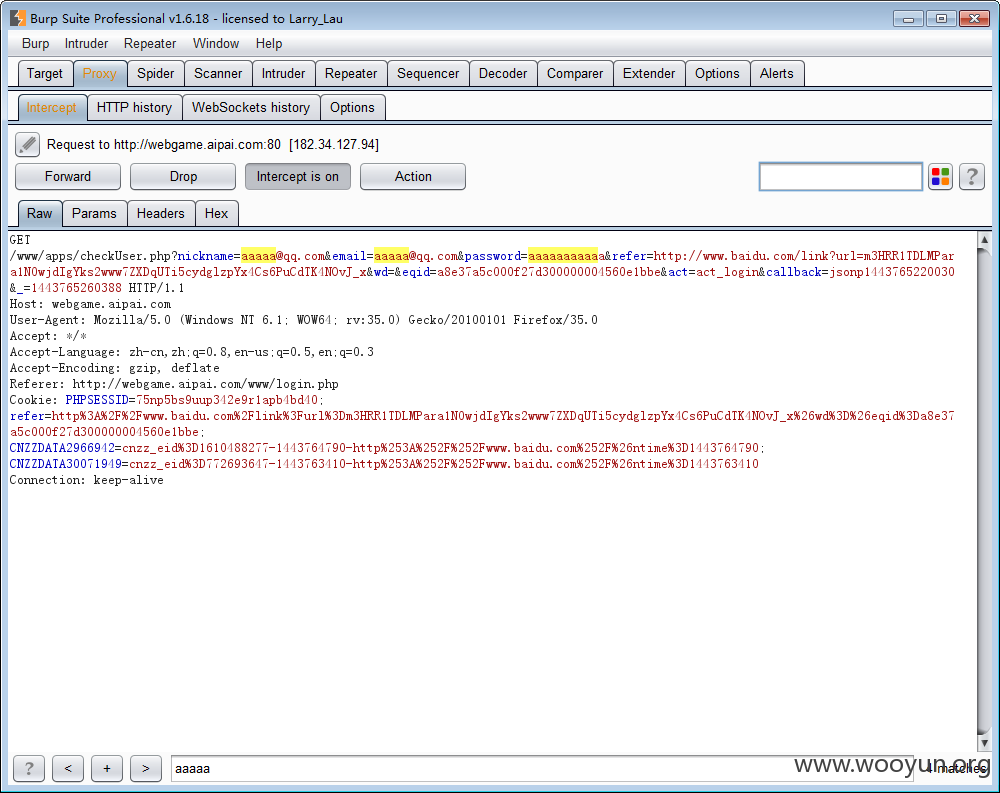Switch to the Headers view tab
The width and height of the screenshot is (1000, 793).
161,214
